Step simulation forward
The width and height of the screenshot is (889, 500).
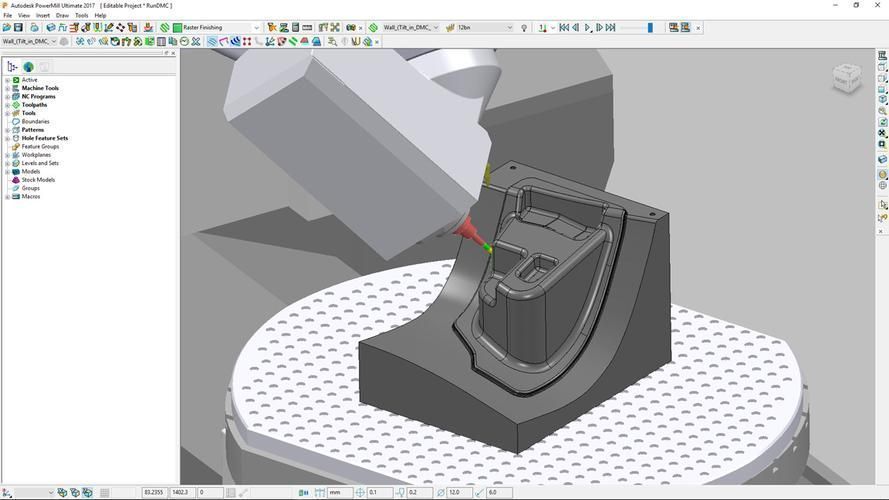pyautogui.click(x=599, y=27)
